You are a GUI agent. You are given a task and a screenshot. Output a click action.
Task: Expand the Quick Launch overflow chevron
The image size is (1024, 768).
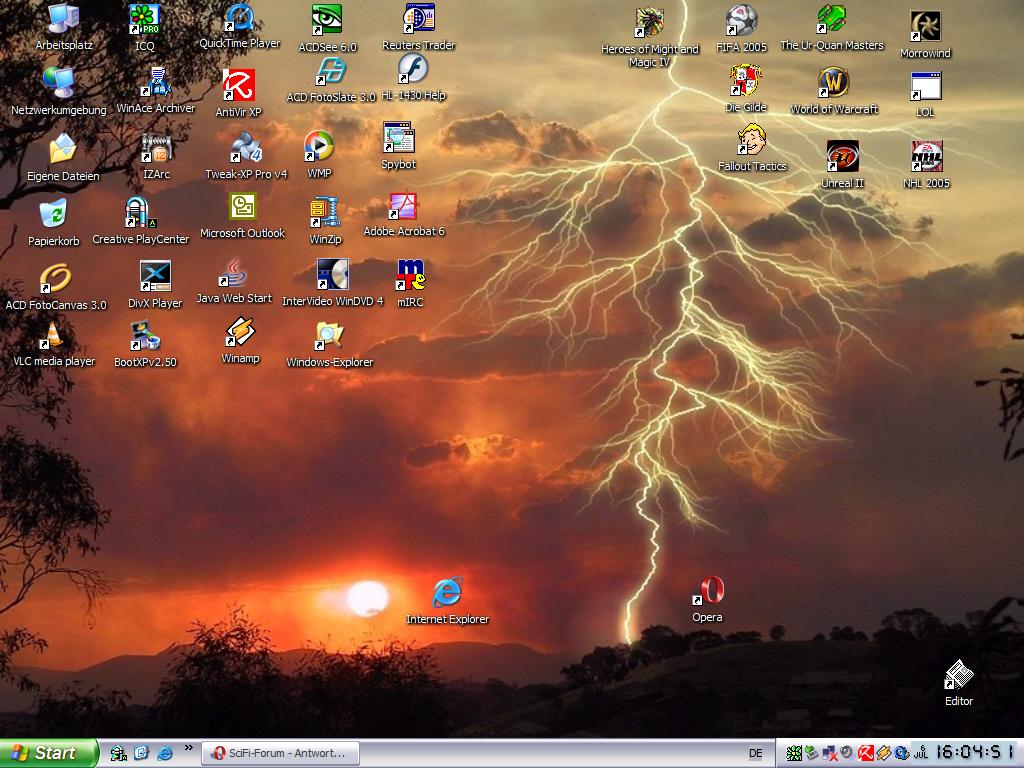click(x=187, y=749)
